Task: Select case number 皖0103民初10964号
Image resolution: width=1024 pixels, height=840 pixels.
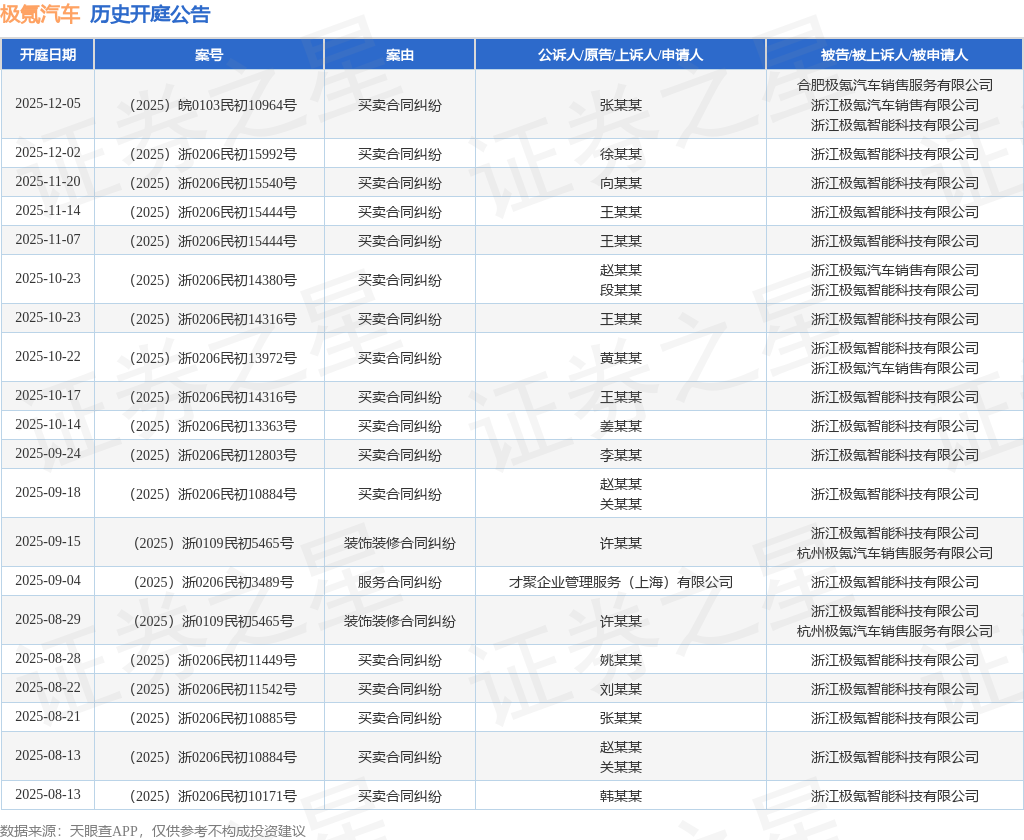Action: [x=209, y=105]
